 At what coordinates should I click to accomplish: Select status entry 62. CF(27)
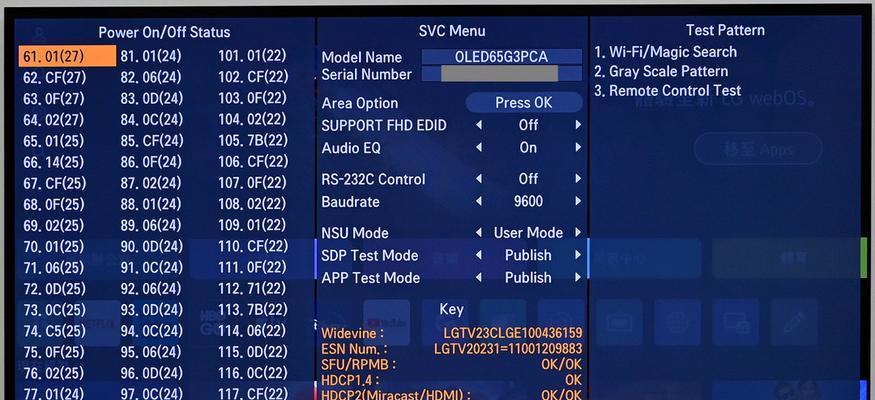[x=55, y=78]
